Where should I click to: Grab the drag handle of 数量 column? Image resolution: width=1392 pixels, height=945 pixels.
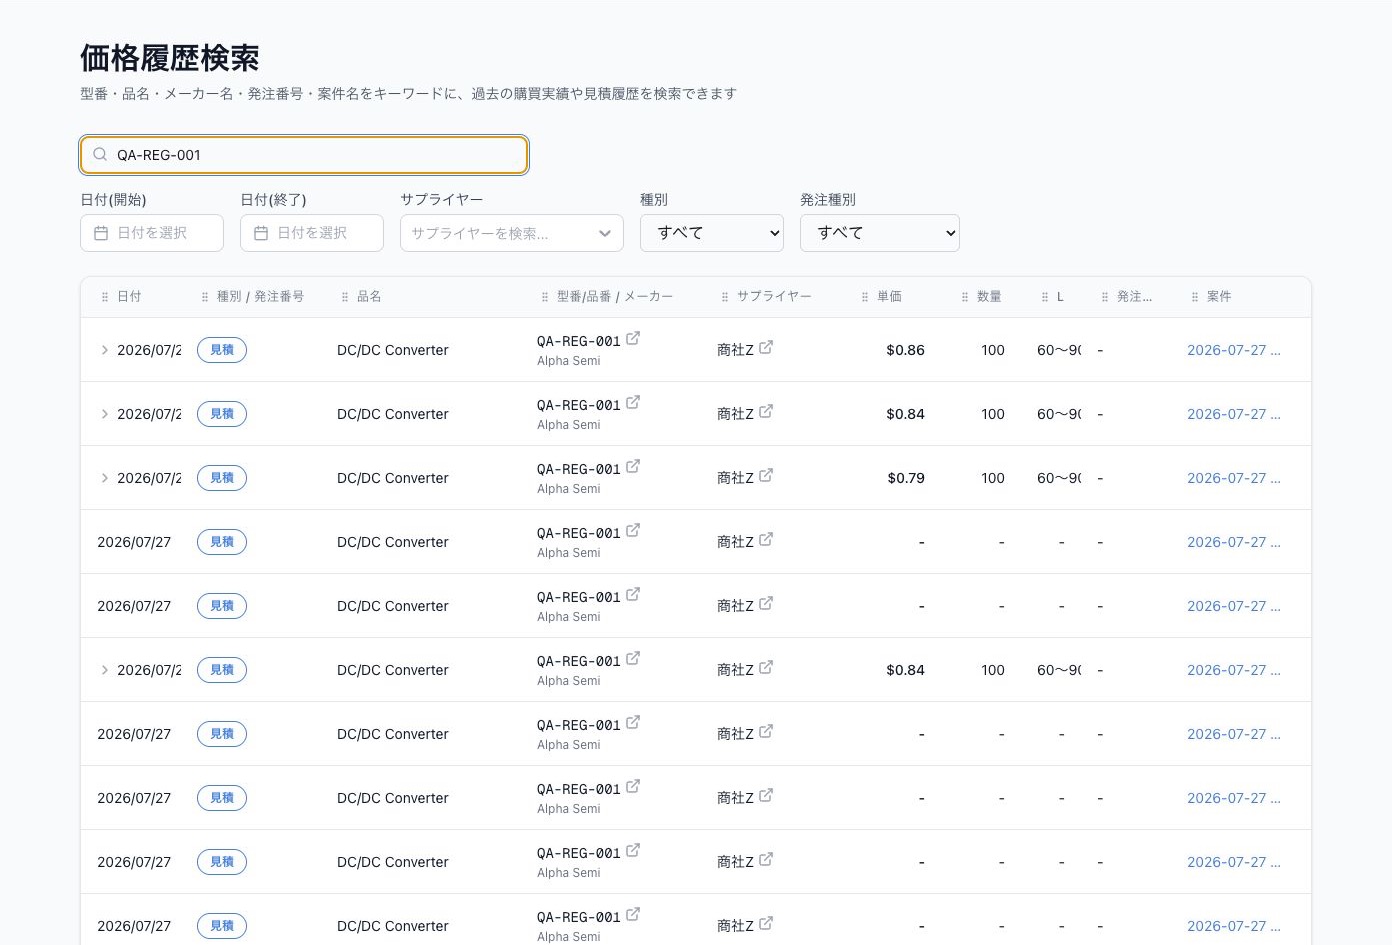(x=965, y=297)
